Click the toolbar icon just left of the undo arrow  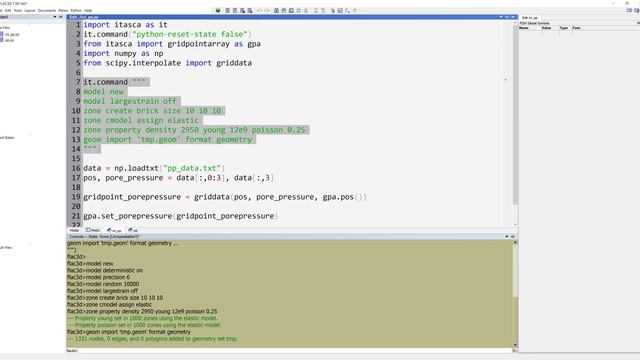pyautogui.click(x=250, y=11)
